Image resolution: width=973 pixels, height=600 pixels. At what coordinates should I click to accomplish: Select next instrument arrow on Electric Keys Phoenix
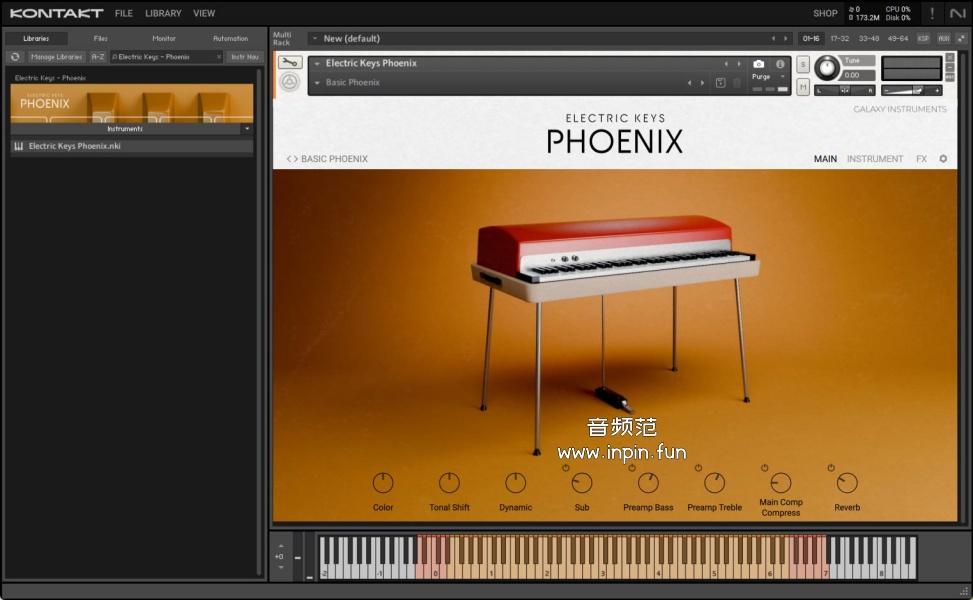click(738, 64)
